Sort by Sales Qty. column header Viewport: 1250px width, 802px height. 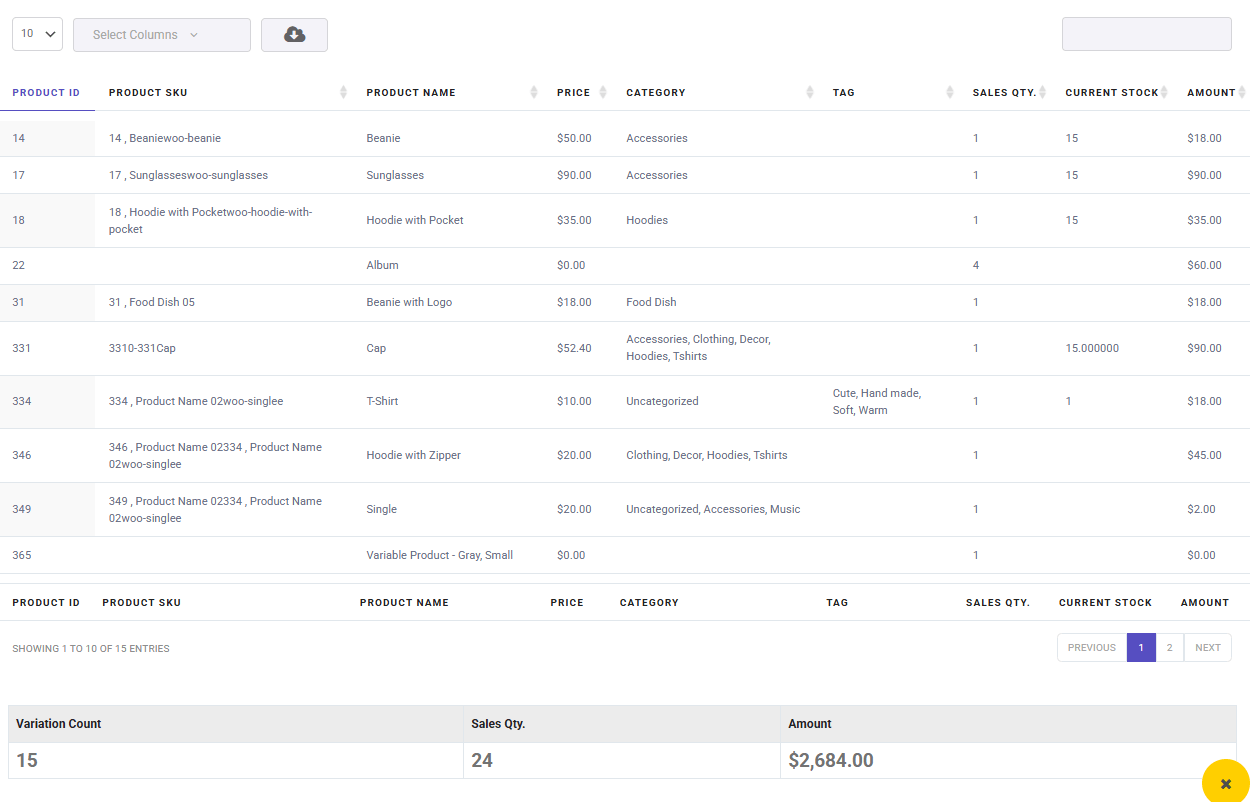(x=1004, y=93)
